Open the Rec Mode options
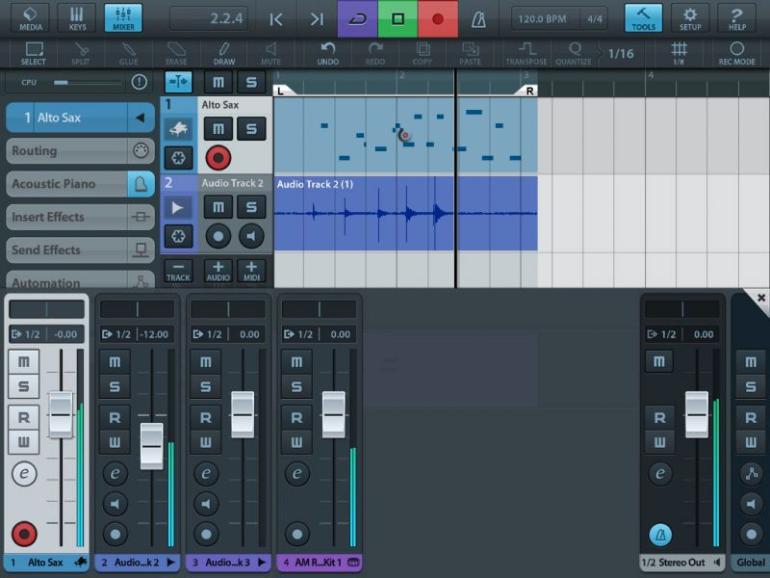Image resolution: width=770 pixels, height=578 pixels. pos(737,53)
